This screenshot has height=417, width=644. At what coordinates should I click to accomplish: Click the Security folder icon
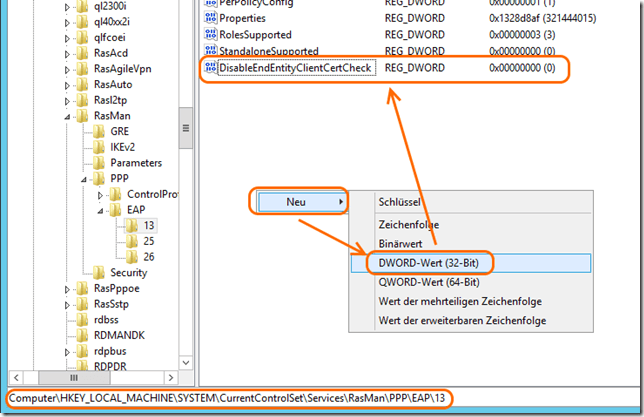100,272
